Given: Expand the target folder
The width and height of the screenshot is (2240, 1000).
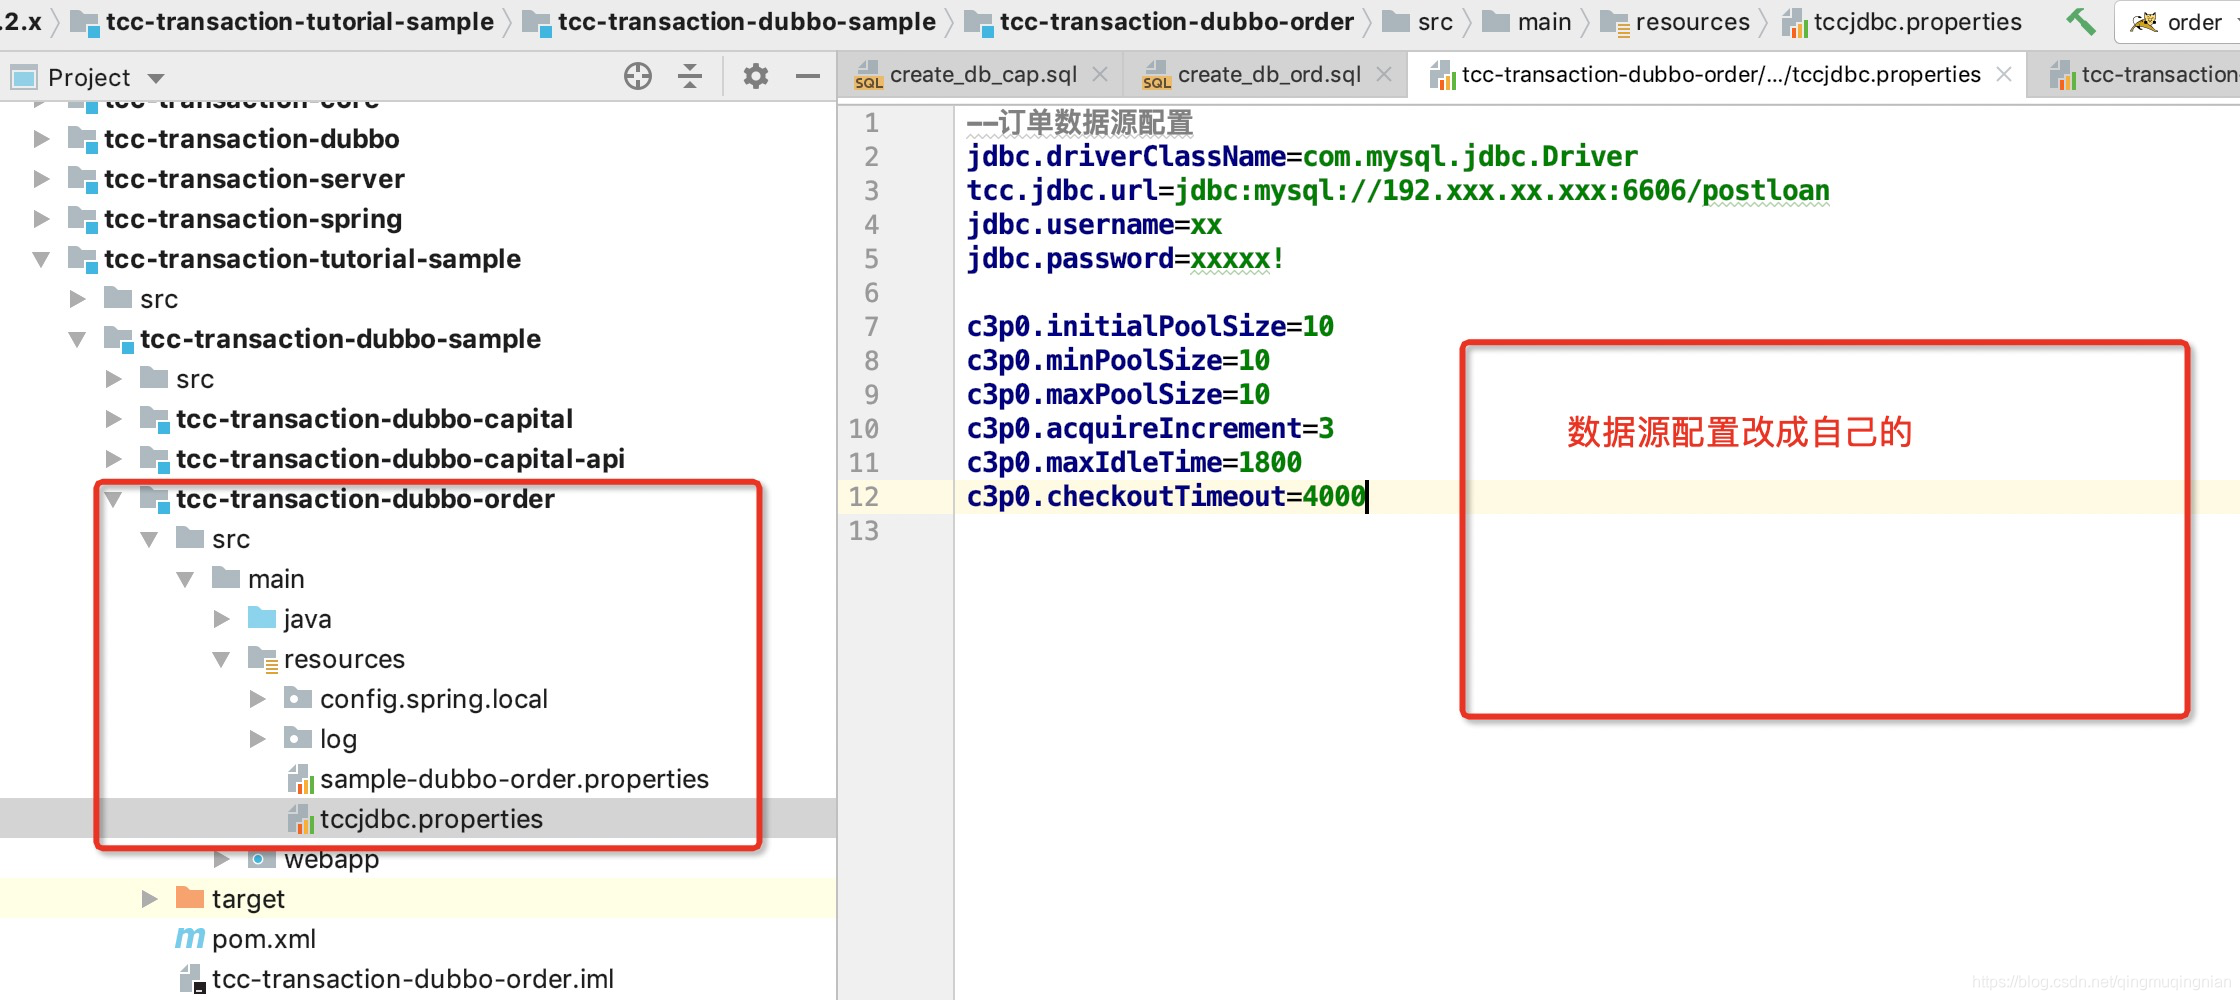Looking at the screenshot, I should [149, 899].
